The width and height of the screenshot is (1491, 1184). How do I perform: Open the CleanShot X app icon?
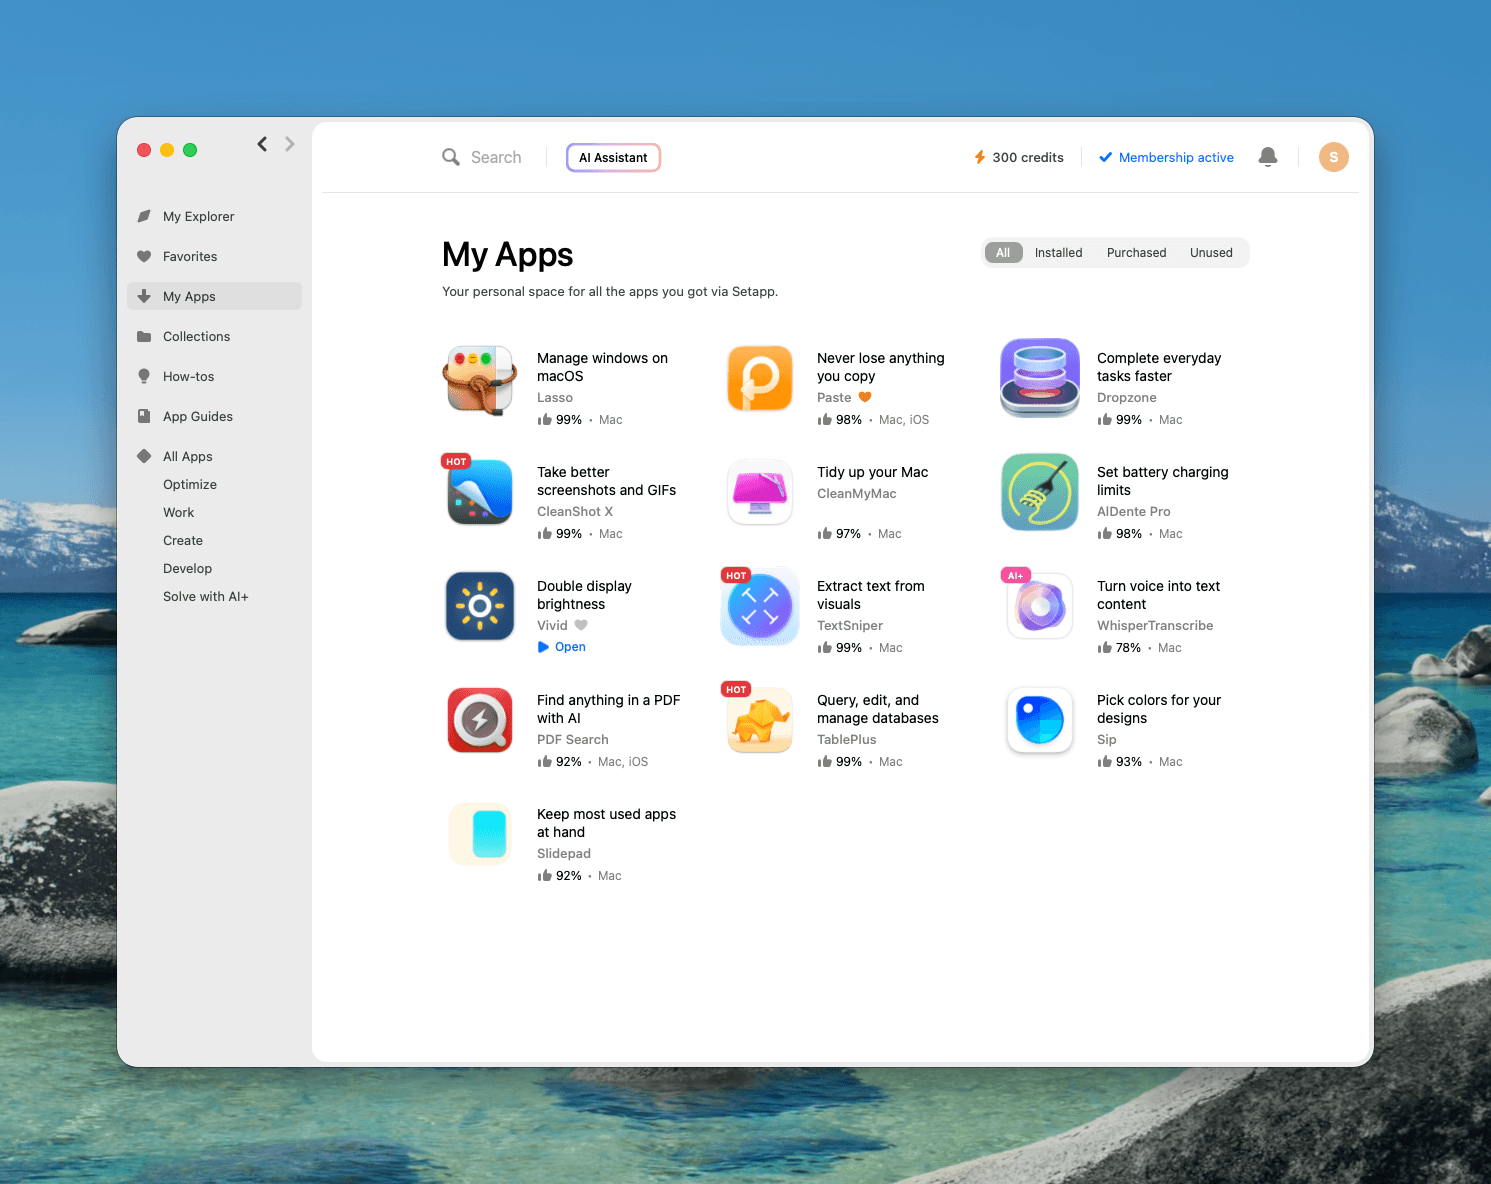point(480,492)
